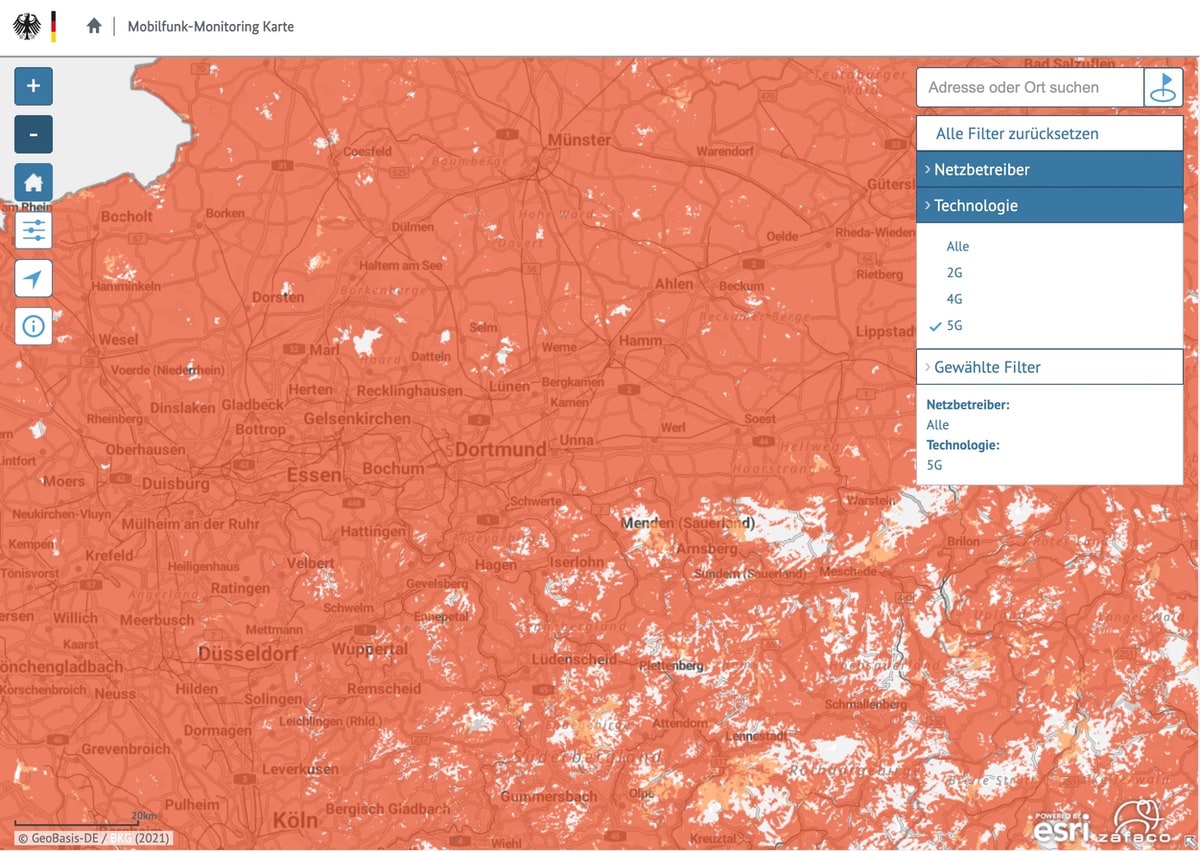Collapse the Technologie filter section
The image size is (1200, 851).
coord(1049,205)
